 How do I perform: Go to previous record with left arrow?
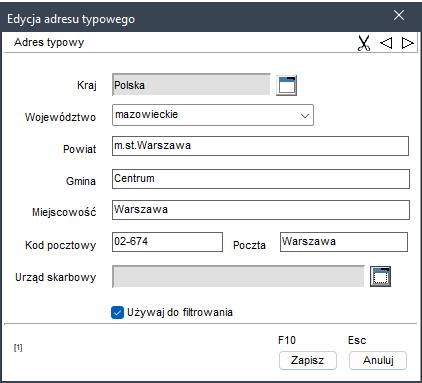click(386, 43)
